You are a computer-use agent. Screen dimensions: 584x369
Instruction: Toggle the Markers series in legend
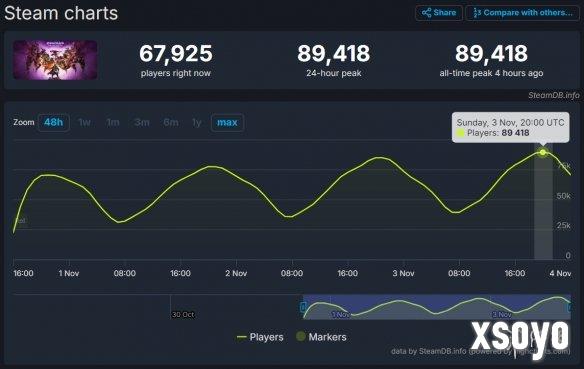321,337
